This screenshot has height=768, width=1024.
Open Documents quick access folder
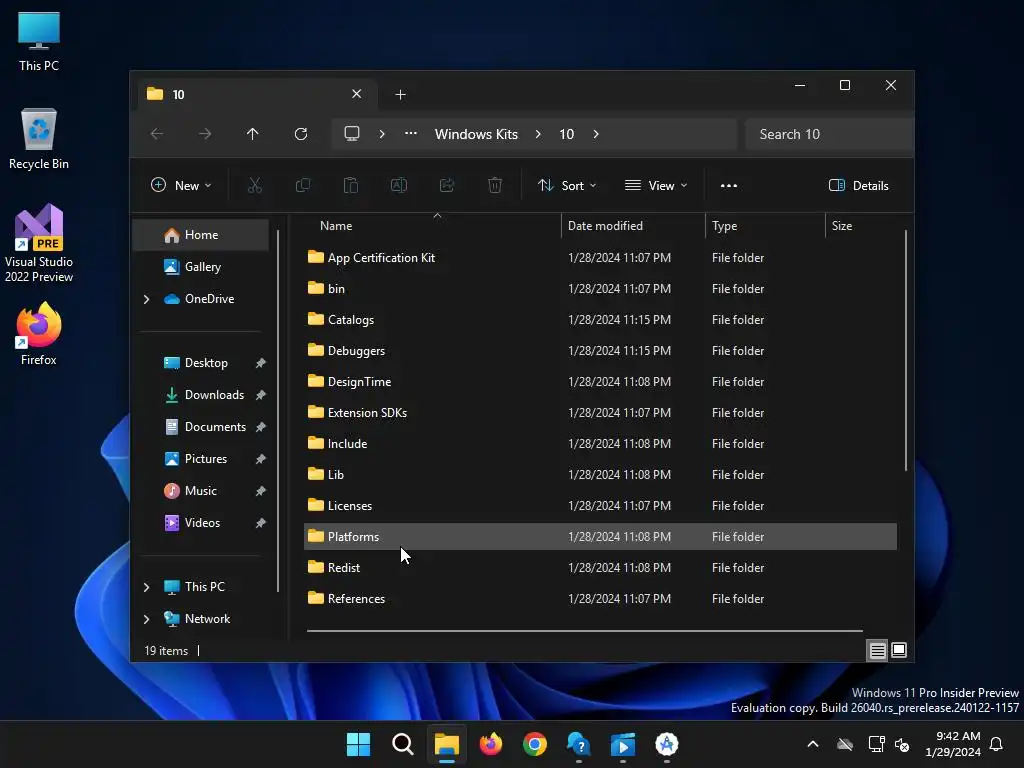(200, 427)
